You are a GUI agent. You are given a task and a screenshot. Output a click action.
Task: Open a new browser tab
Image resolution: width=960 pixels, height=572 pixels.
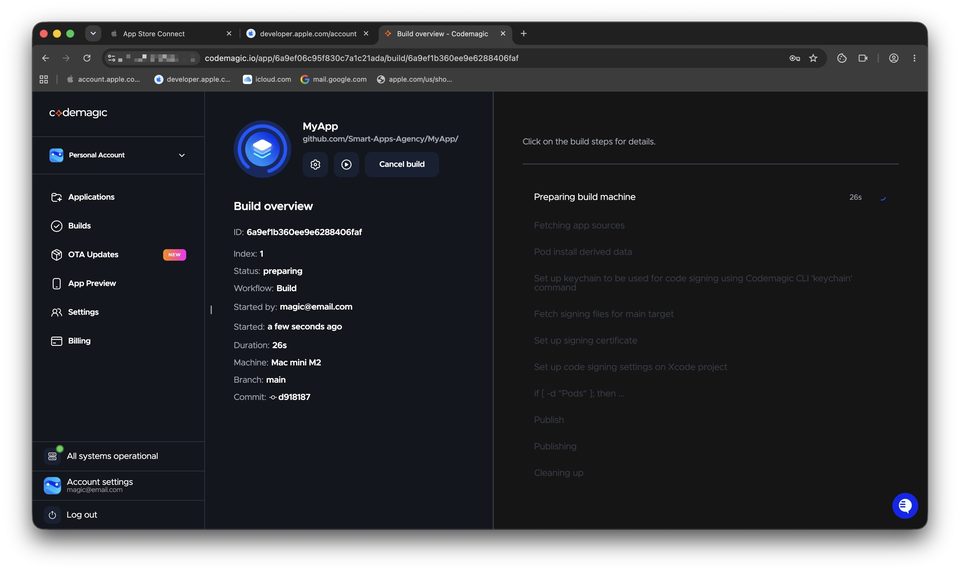click(x=523, y=34)
